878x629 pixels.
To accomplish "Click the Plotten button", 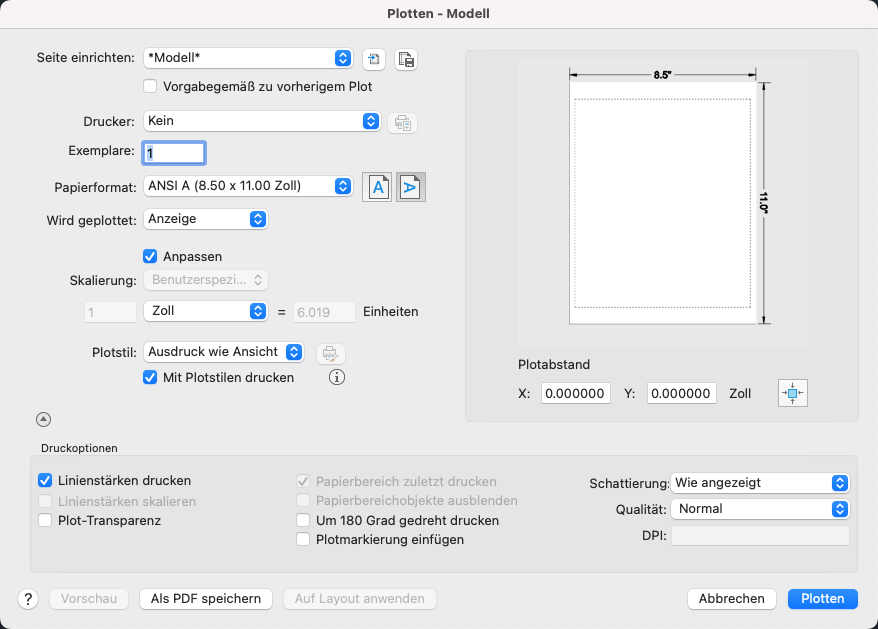I will (x=822, y=599).
